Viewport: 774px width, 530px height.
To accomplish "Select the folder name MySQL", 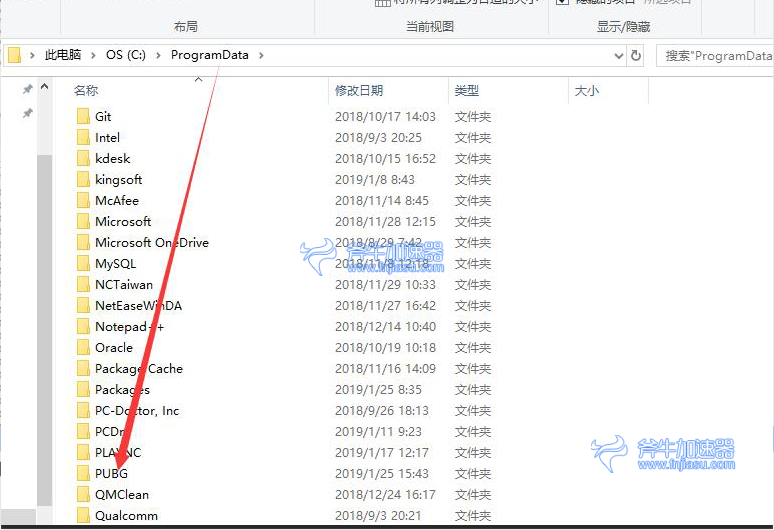I will (116, 264).
